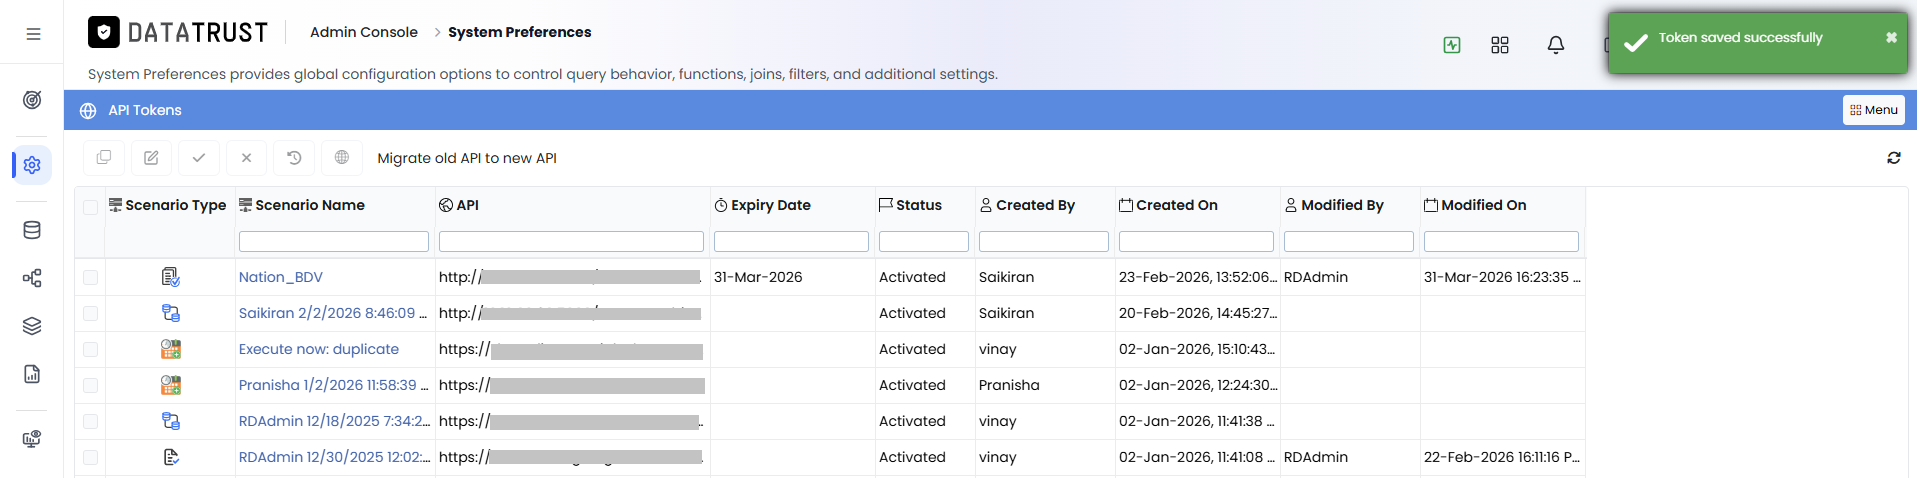Click the target icon in the sidebar
Screen dimensions: 1917x478
[x=32, y=100]
